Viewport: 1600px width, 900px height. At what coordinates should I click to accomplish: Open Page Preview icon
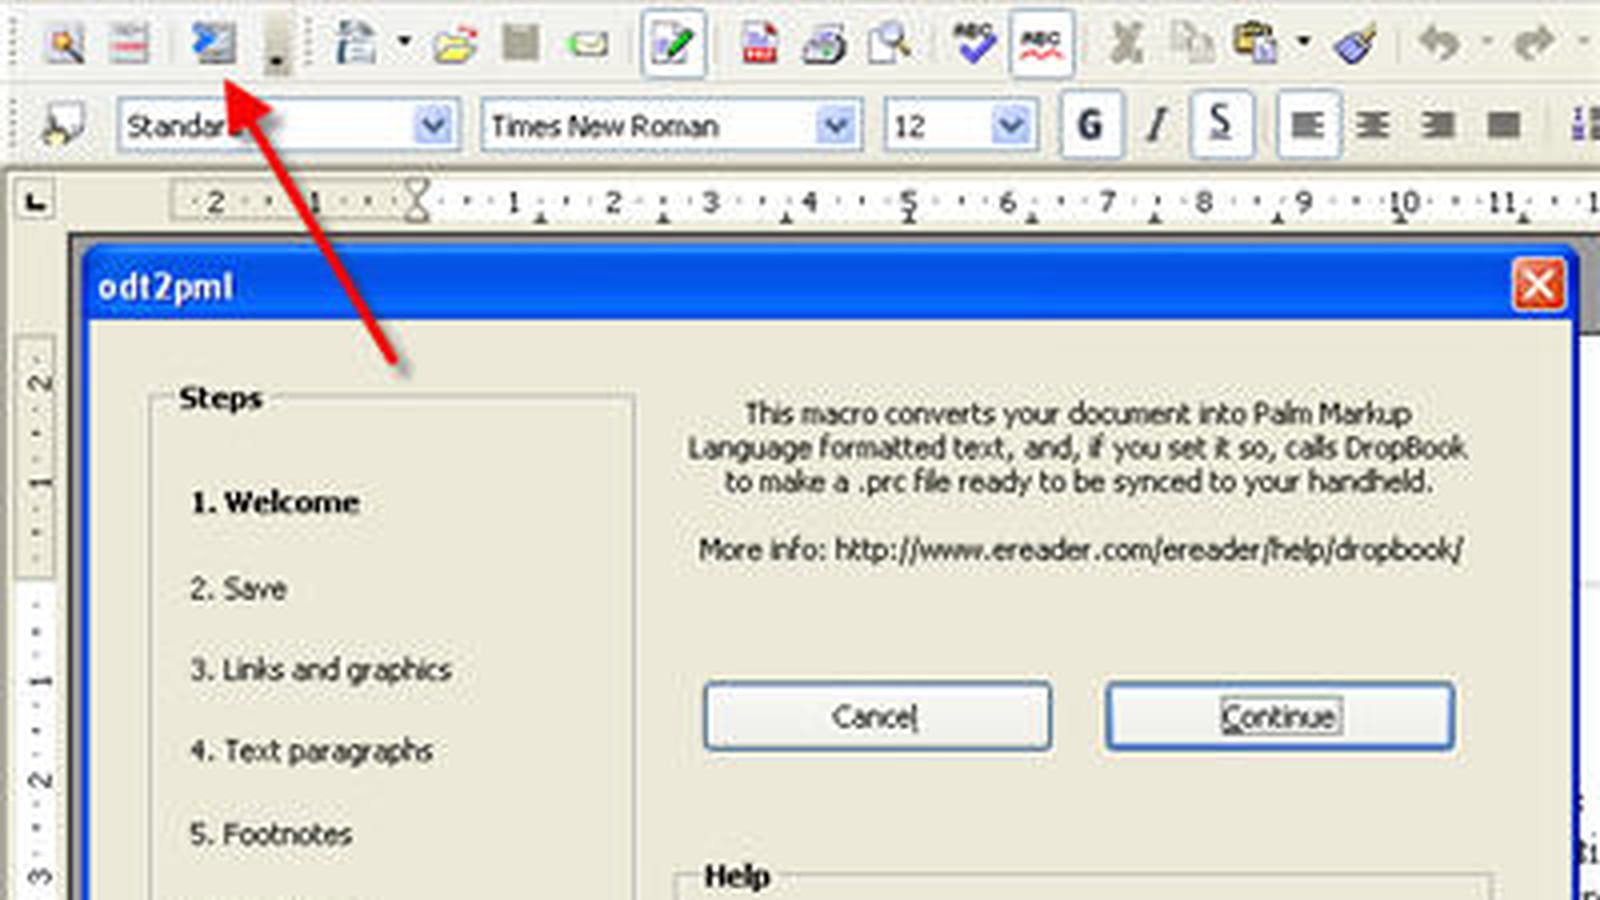(889, 44)
